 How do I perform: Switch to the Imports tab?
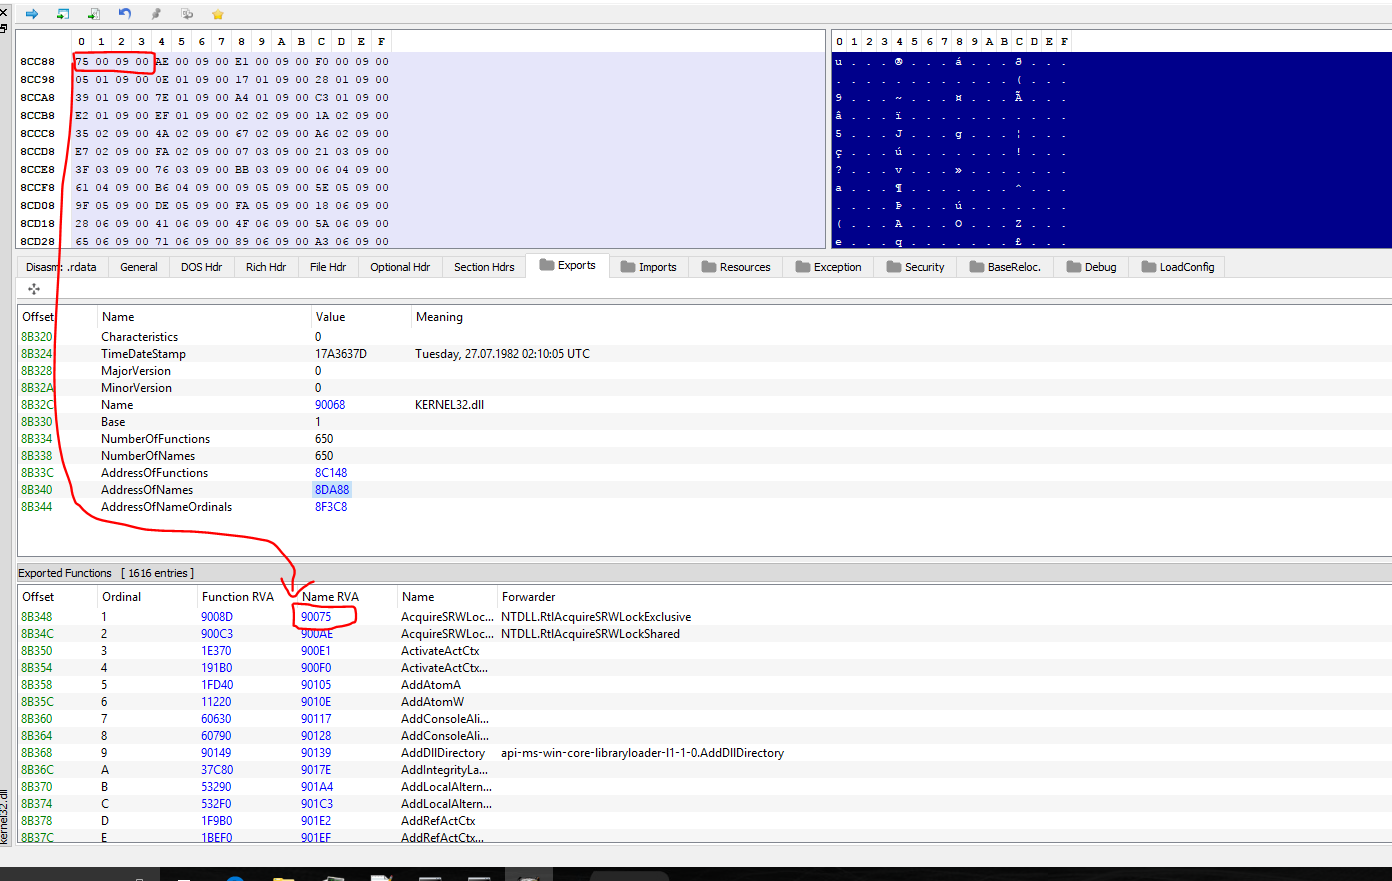(649, 267)
